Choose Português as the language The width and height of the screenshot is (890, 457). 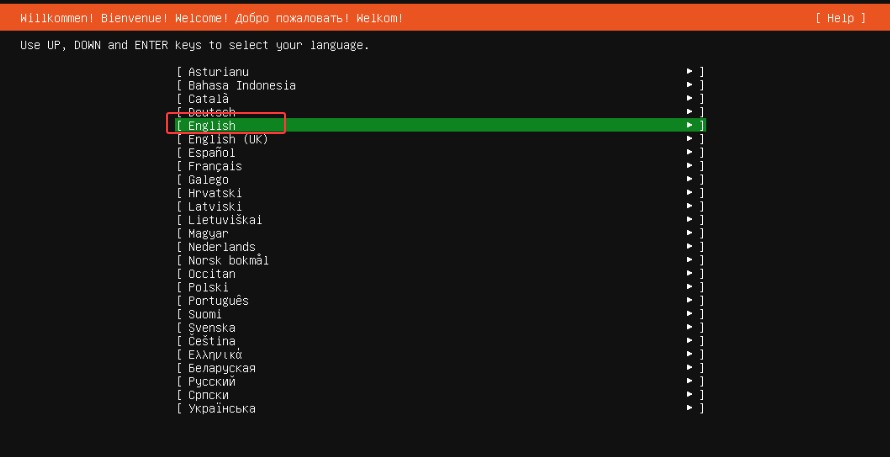218,301
